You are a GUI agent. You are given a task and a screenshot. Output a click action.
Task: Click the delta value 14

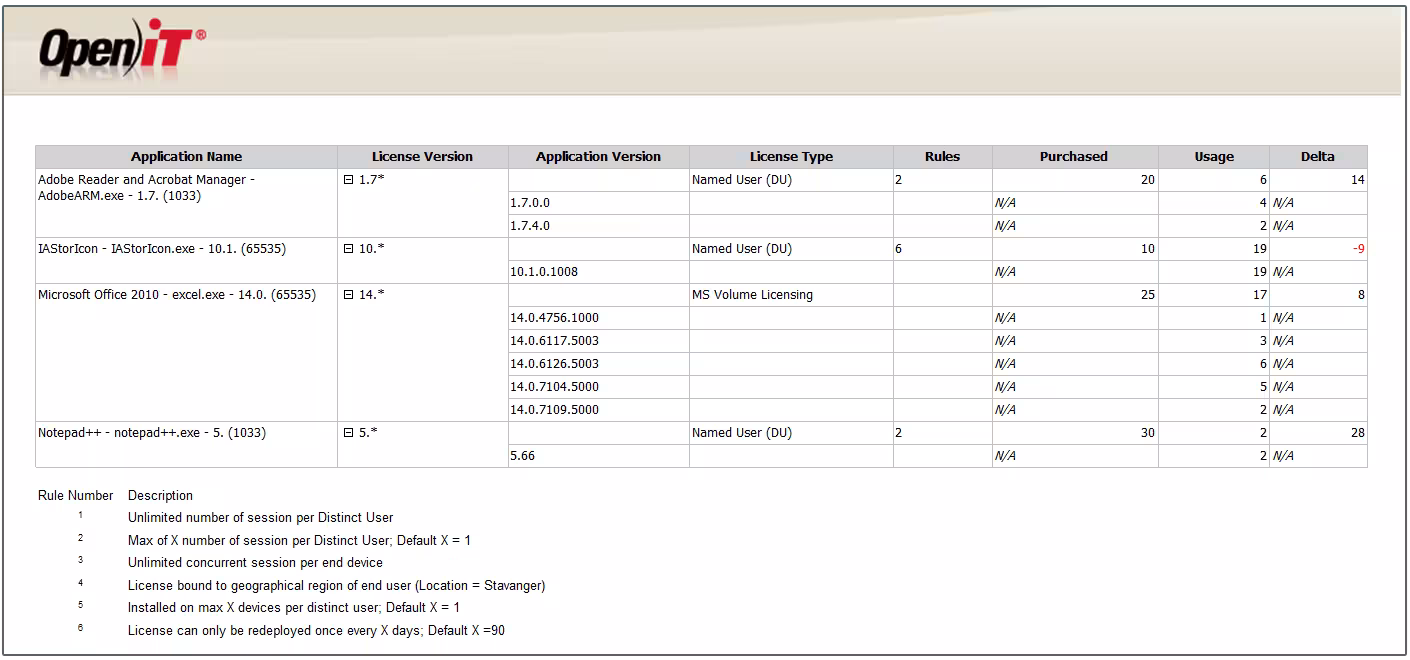point(1358,180)
